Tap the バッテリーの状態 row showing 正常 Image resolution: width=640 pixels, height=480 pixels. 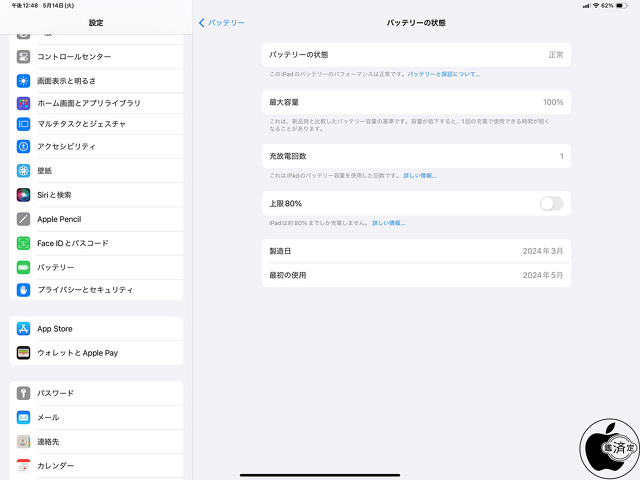click(416, 55)
